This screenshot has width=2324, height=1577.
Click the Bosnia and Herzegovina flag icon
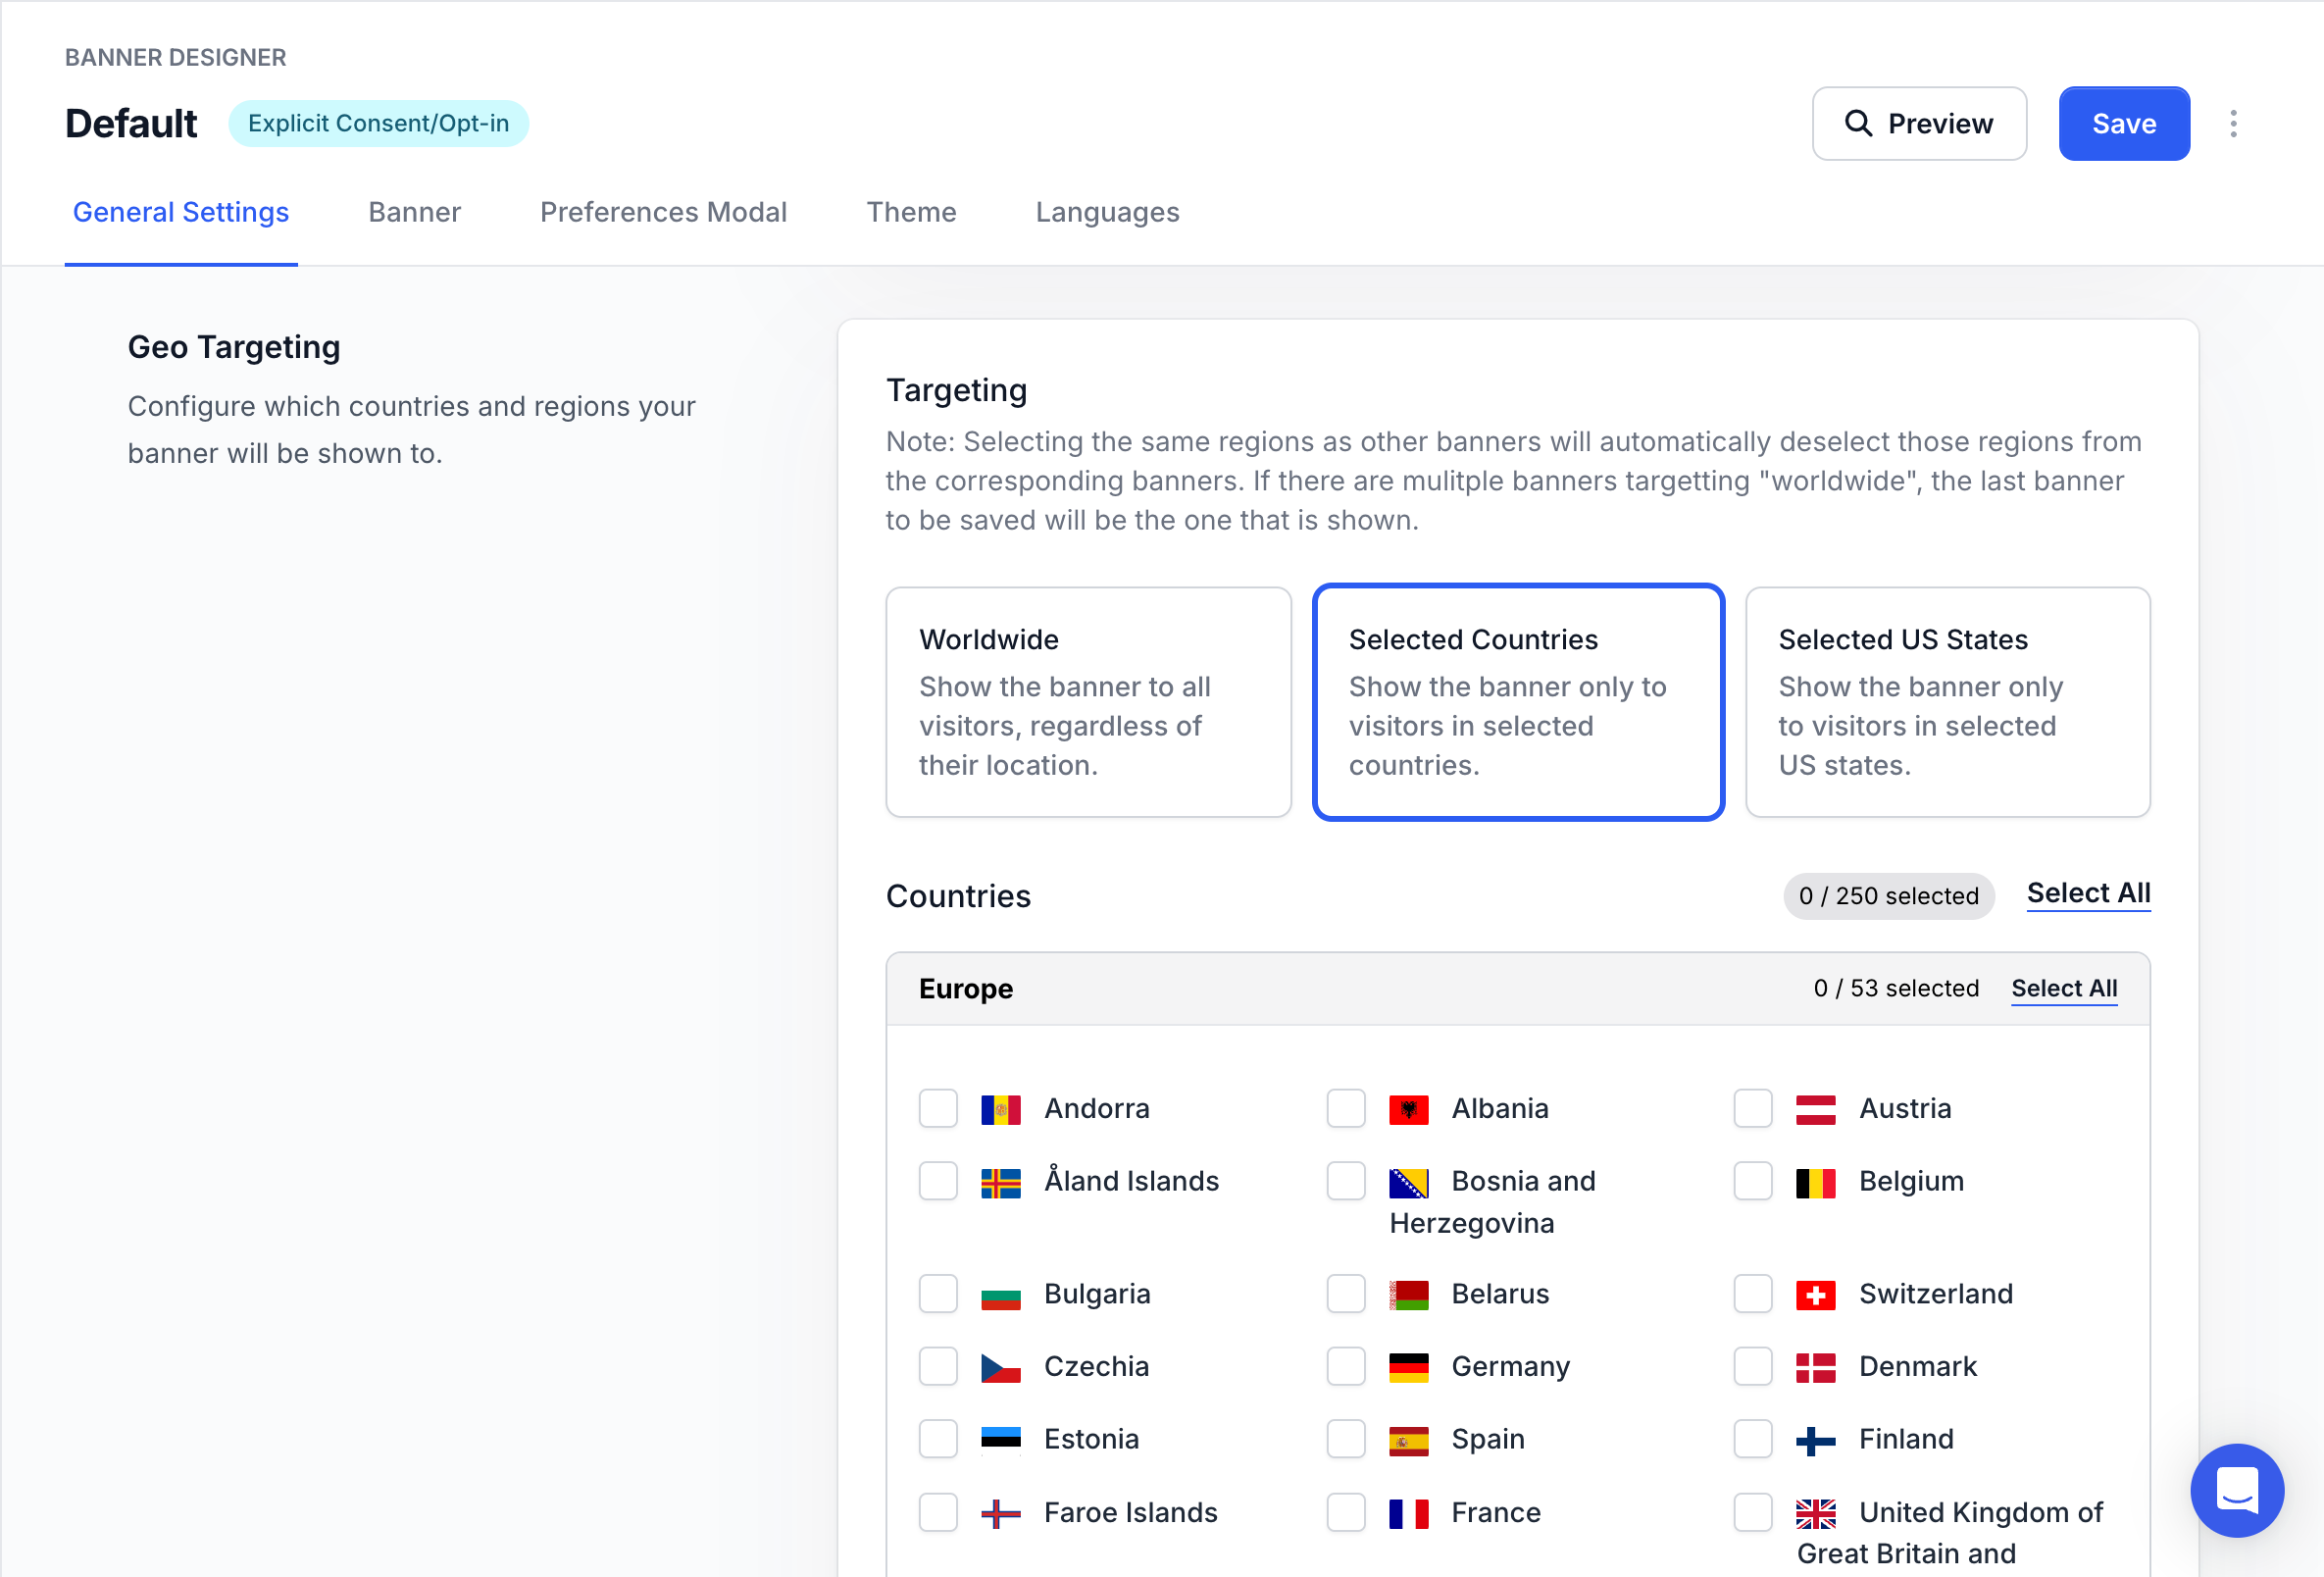[1408, 1182]
